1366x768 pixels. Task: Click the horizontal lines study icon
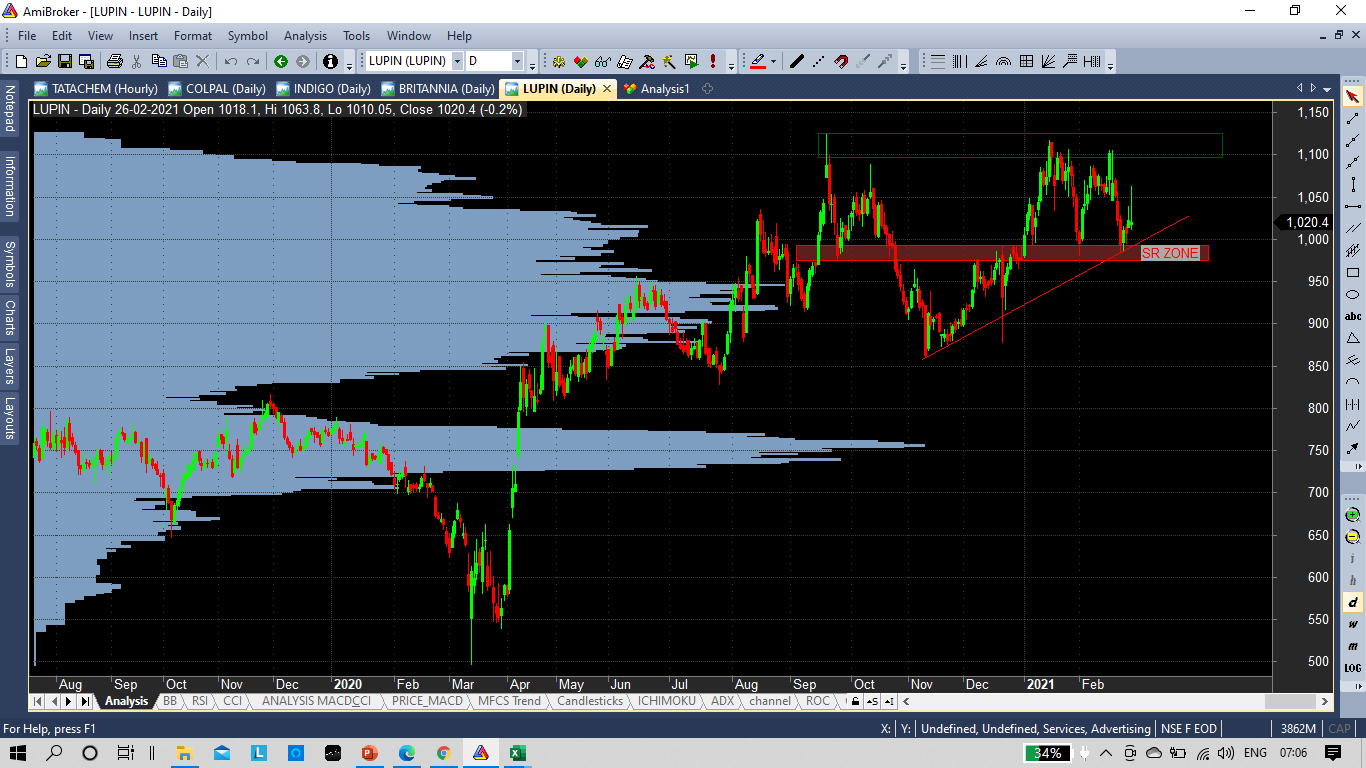pos(938,61)
